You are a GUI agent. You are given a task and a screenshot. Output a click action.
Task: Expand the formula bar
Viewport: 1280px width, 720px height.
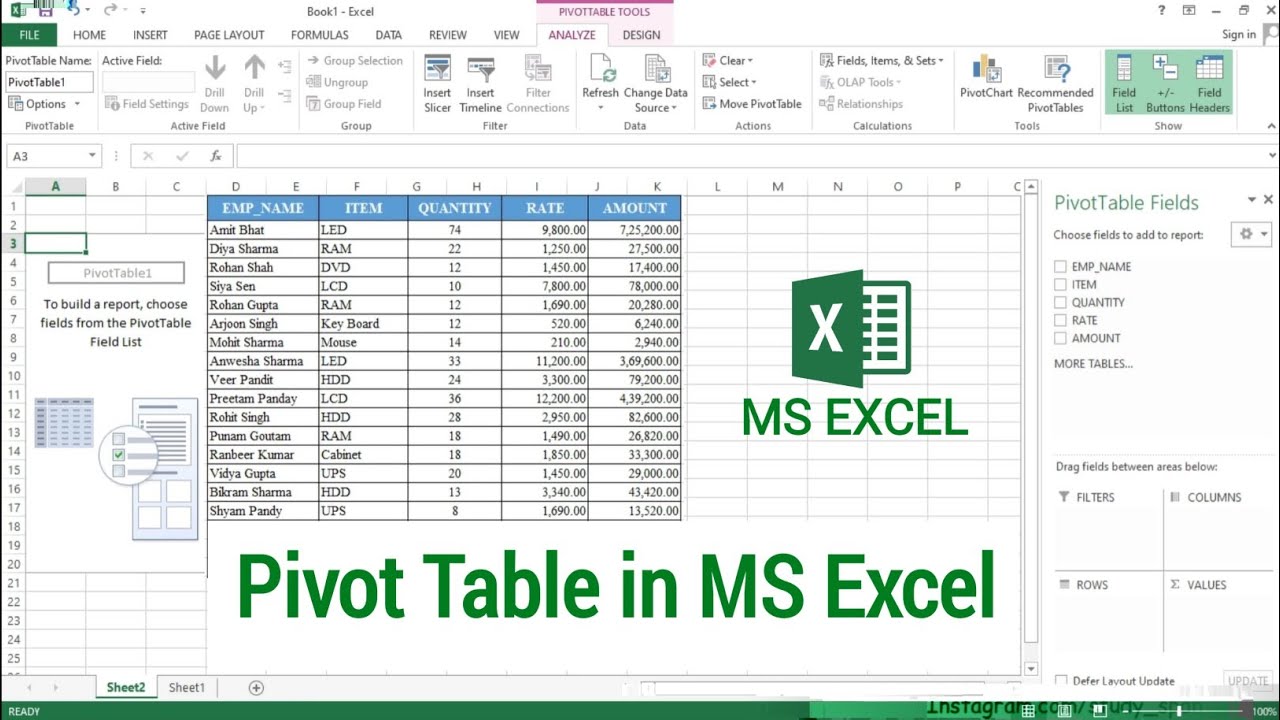(x=1272, y=156)
